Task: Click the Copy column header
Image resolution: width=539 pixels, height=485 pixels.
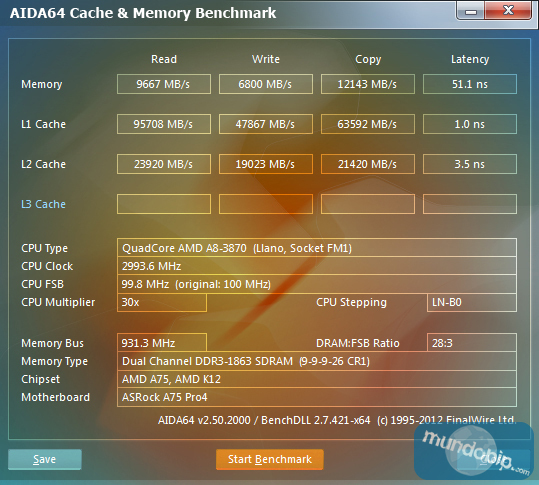Action: tap(368, 59)
